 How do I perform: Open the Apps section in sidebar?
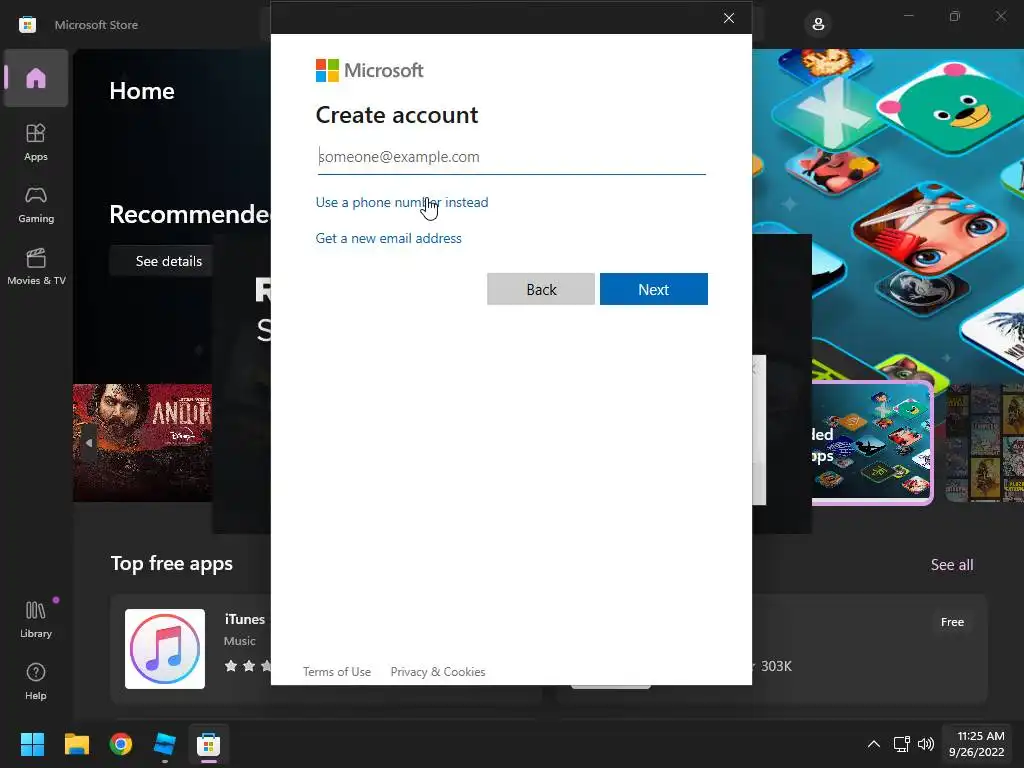coord(36,142)
